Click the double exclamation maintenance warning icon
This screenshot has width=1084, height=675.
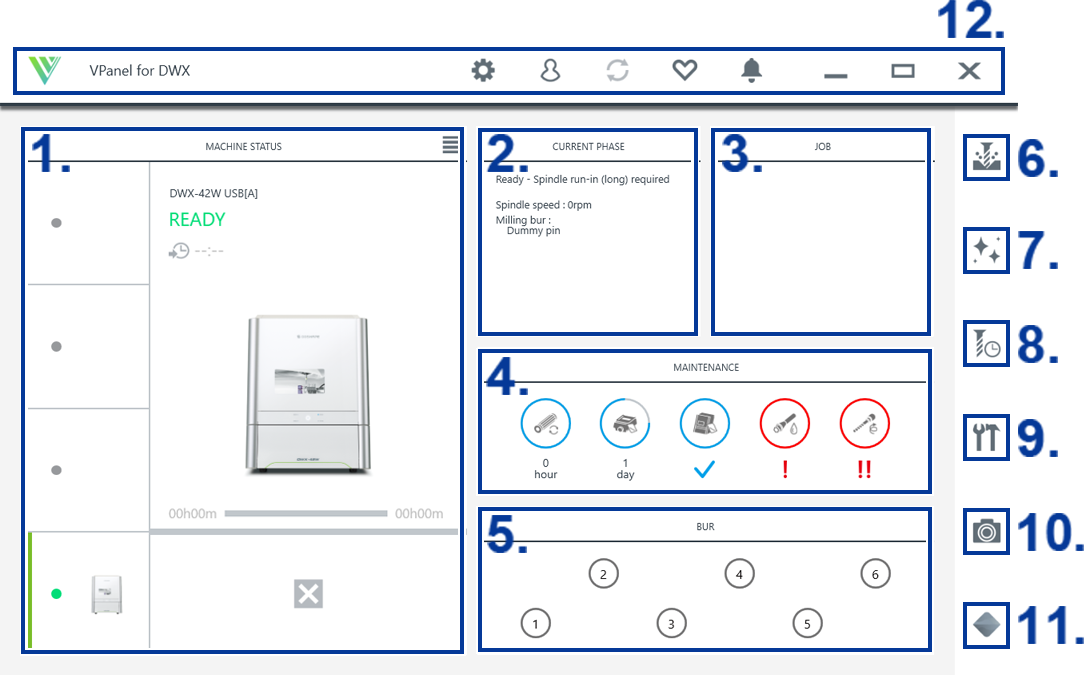(x=864, y=423)
